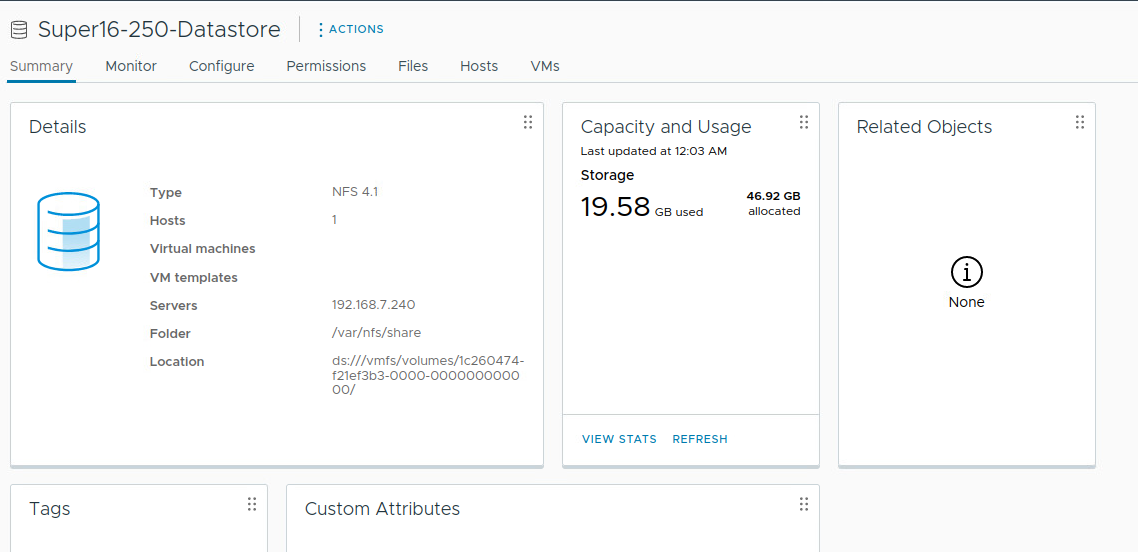Open the Actions dropdown menu

(350, 30)
